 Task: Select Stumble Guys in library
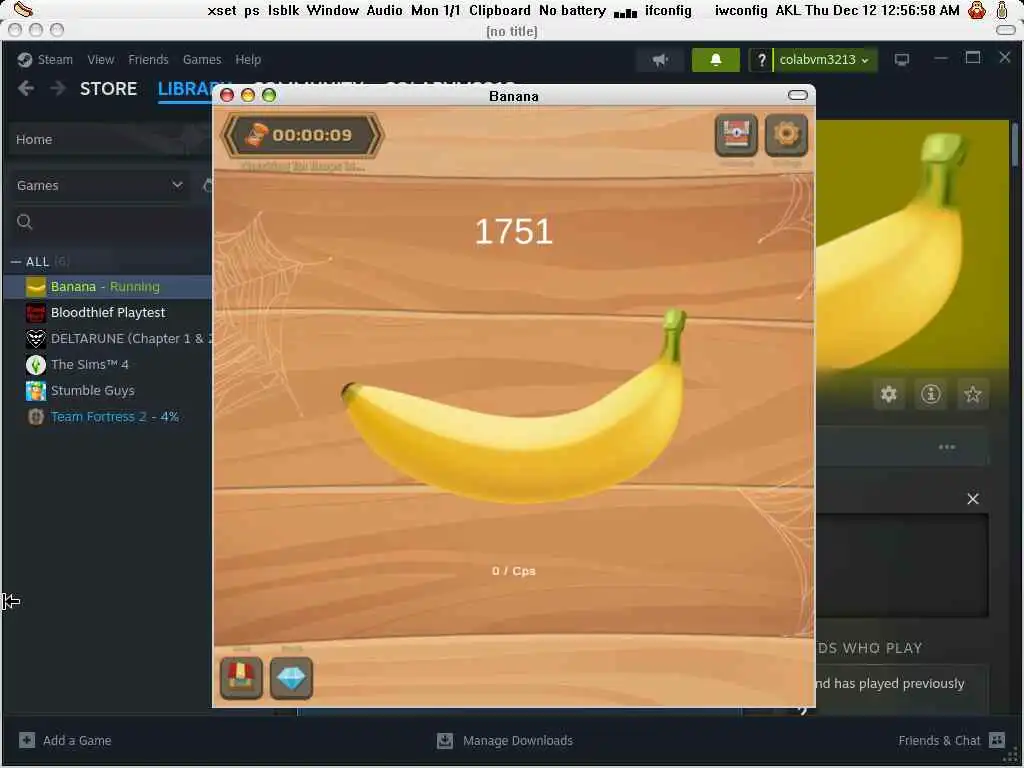(108, 391)
